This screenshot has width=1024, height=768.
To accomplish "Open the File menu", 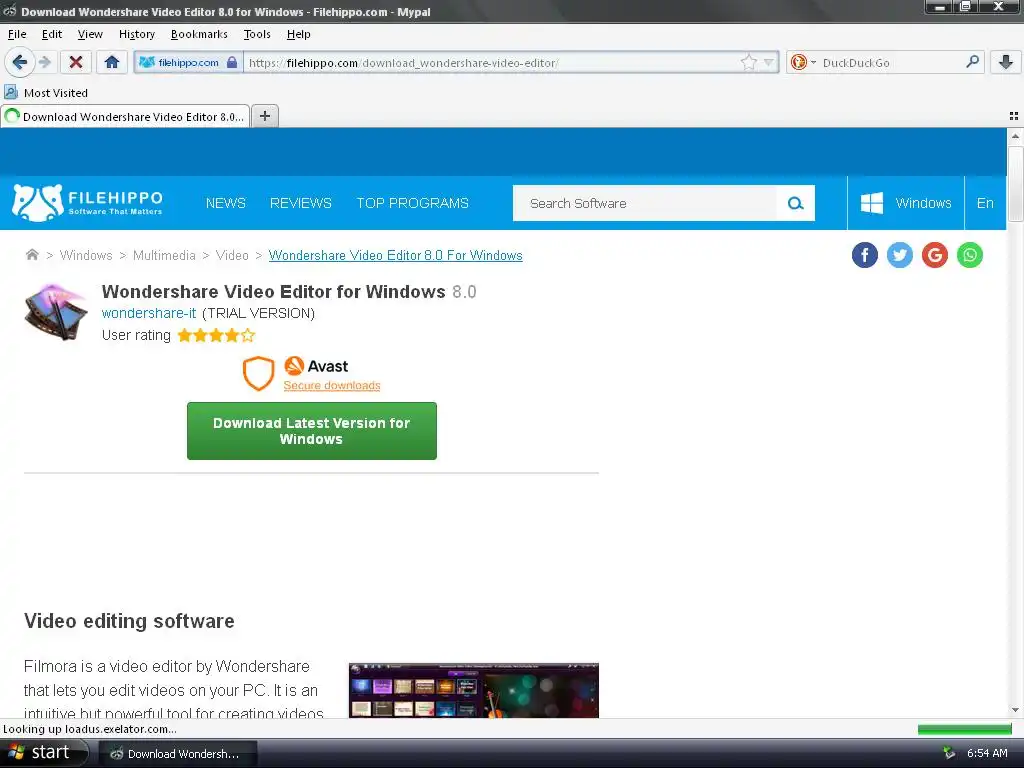I will [x=17, y=34].
